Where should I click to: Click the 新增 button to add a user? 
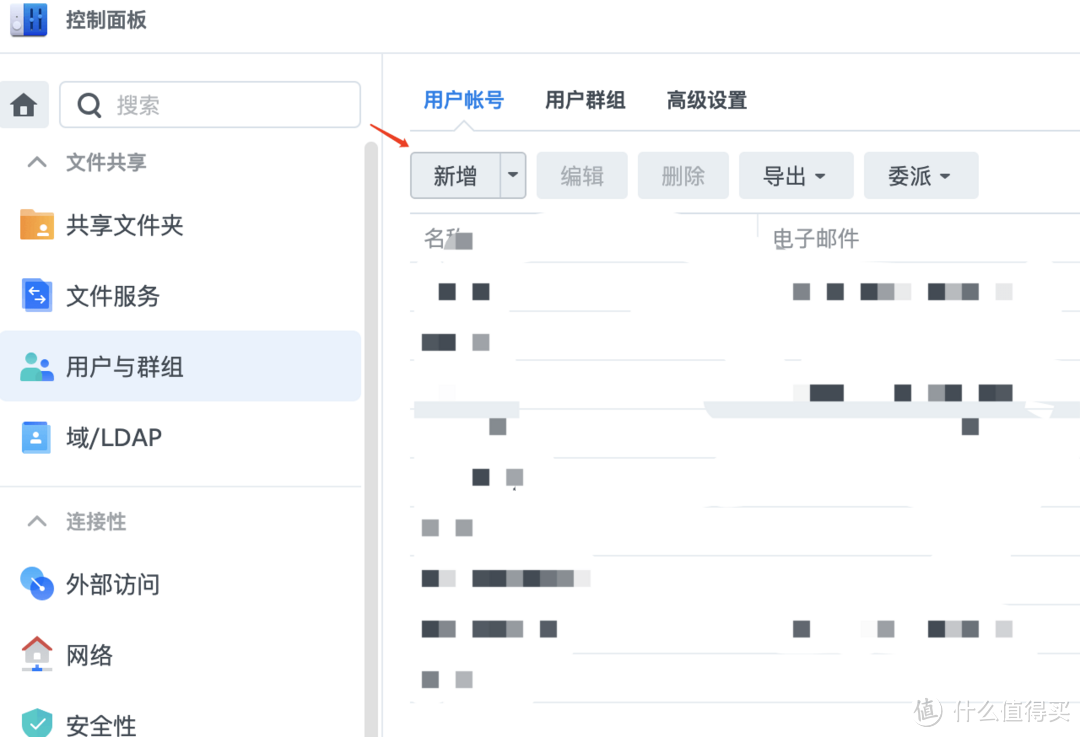(x=455, y=175)
